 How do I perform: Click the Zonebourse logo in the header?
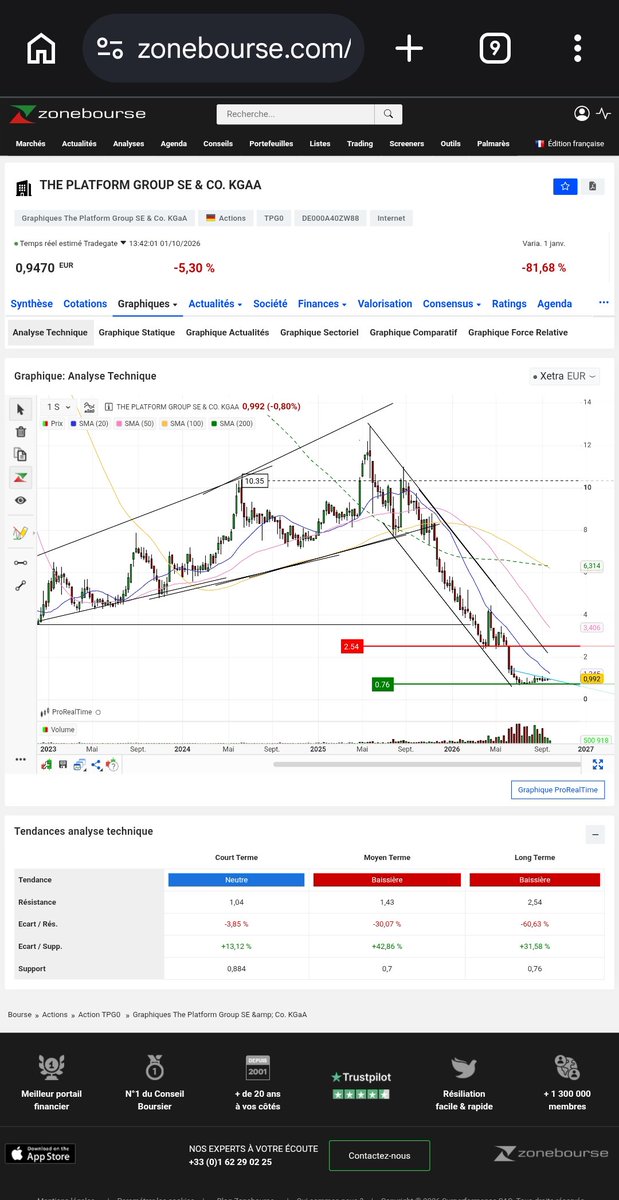tap(77, 114)
